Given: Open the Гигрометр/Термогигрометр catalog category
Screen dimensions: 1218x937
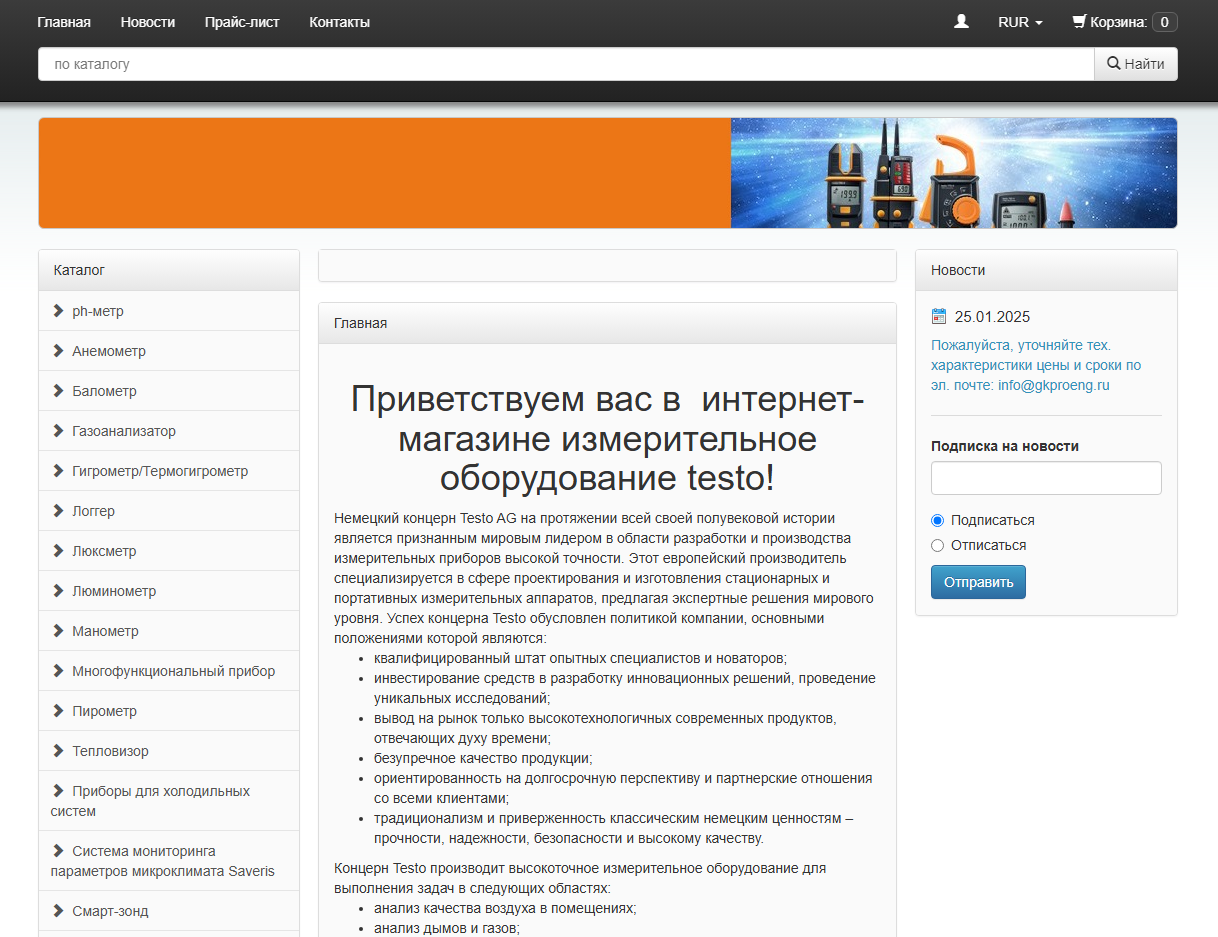Looking at the screenshot, I should click(169, 471).
